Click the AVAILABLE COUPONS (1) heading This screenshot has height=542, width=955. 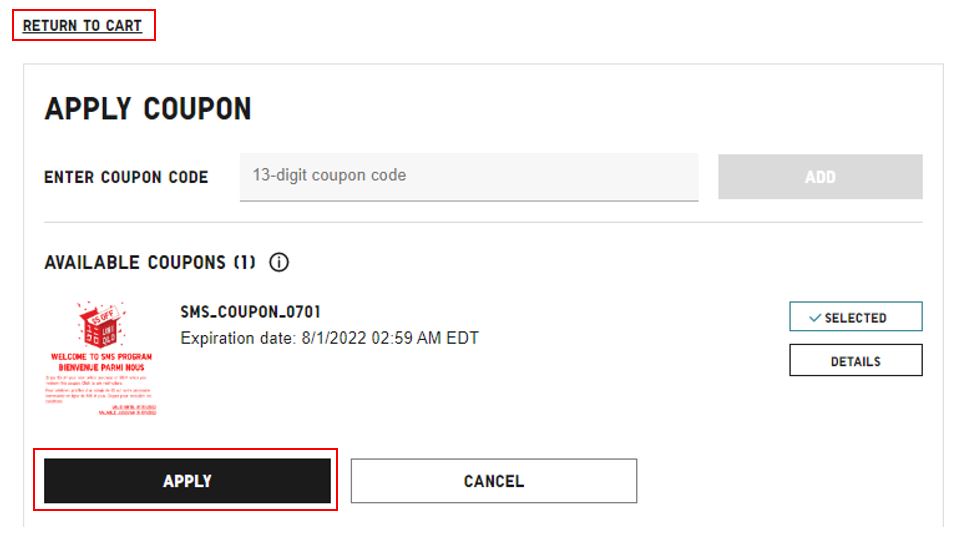149,263
